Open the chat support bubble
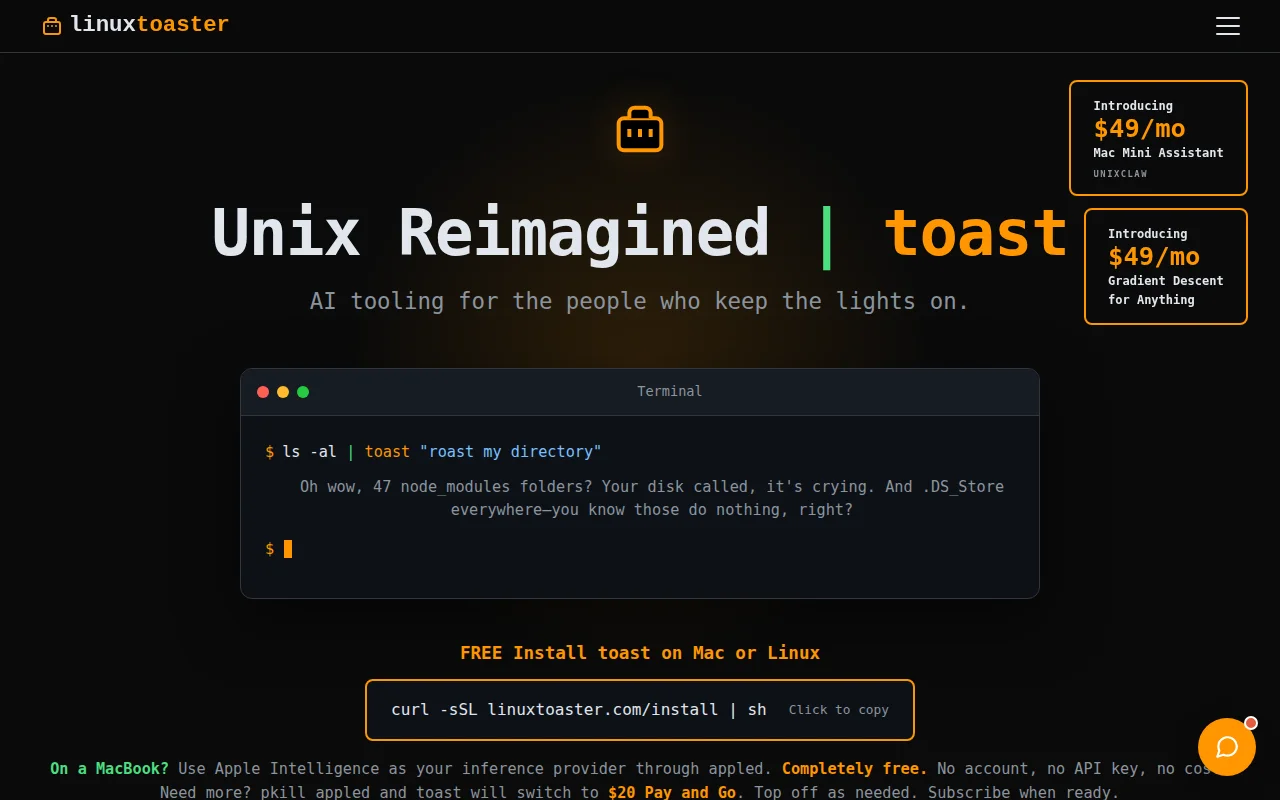 pyautogui.click(x=1227, y=747)
